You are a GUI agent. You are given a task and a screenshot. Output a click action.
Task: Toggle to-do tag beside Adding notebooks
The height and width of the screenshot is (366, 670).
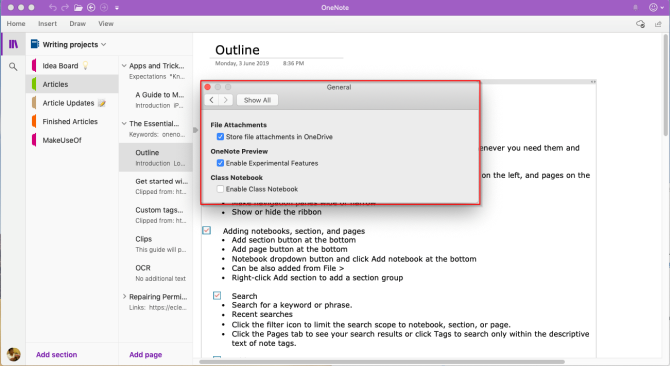206,231
